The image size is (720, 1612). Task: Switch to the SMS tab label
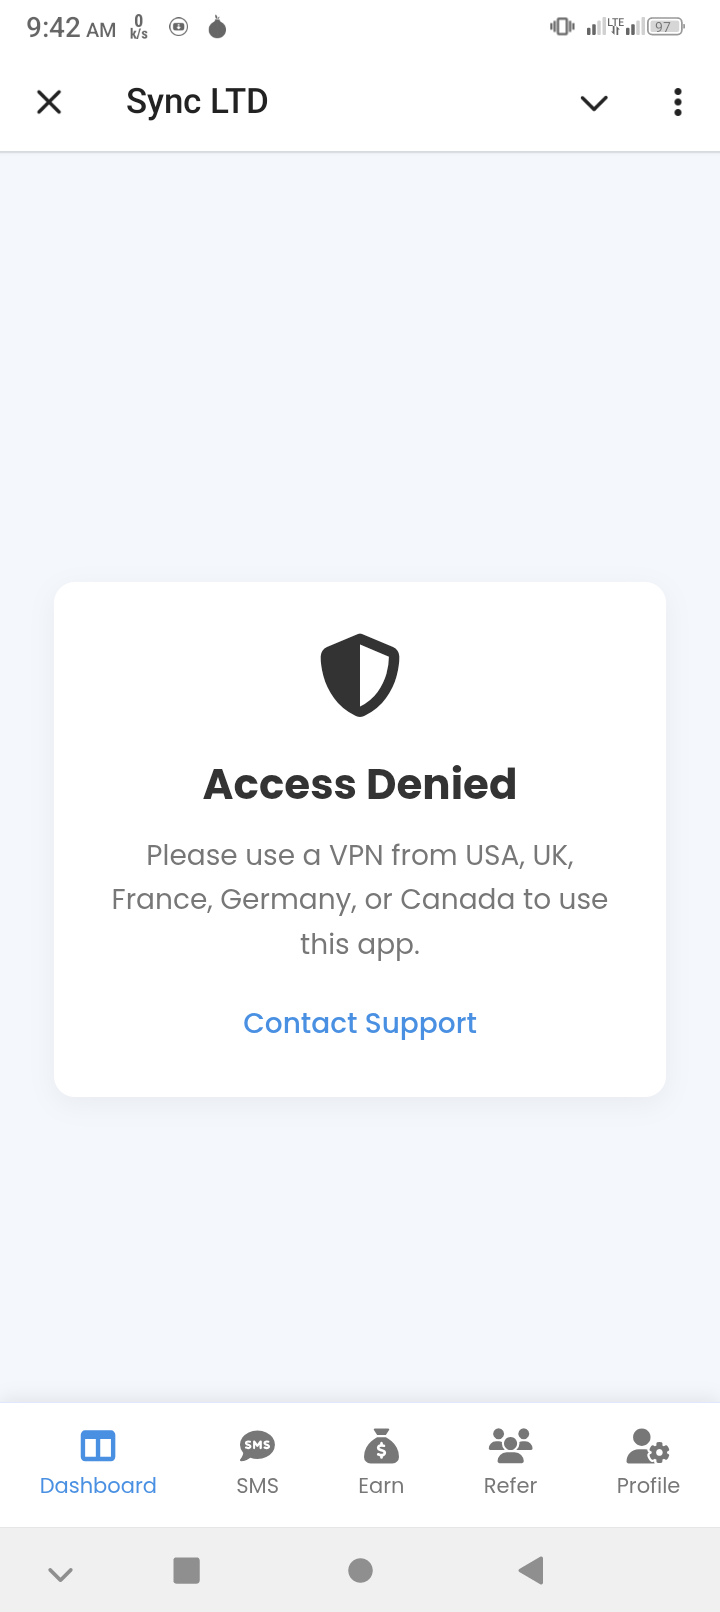pyautogui.click(x=257, y=1486)
